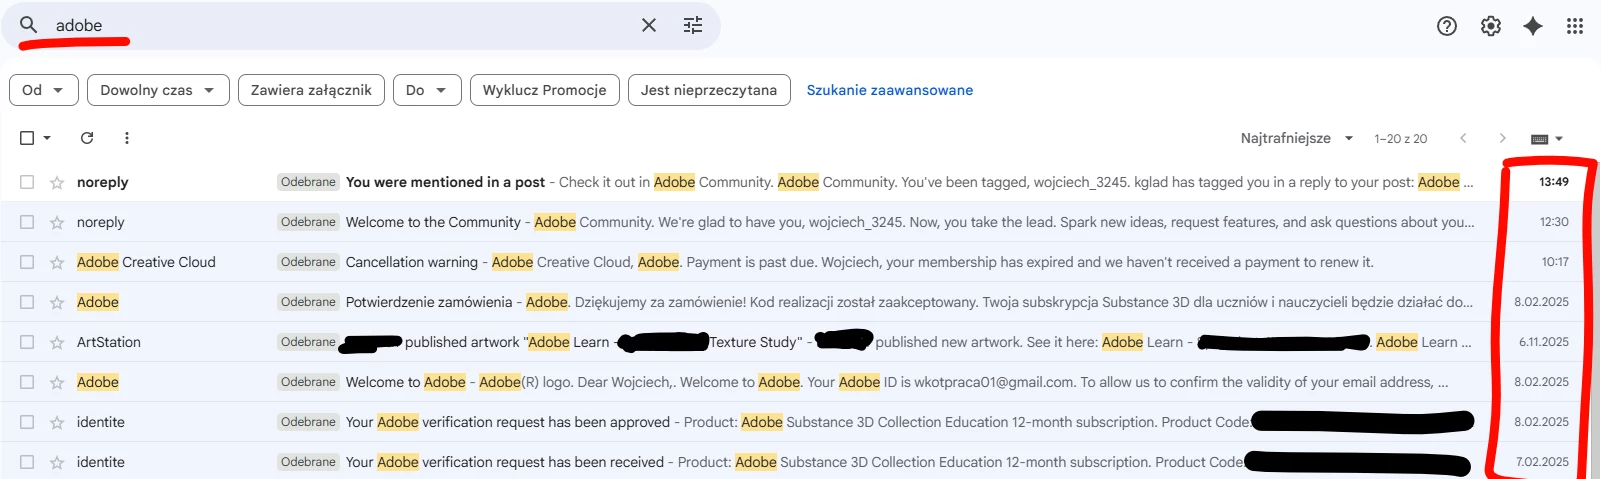Image resolution: width=1601 pixels, height=479 pixels.
Task: Open the Potwierdzenie zamówienia email
Action: point(800,302)
